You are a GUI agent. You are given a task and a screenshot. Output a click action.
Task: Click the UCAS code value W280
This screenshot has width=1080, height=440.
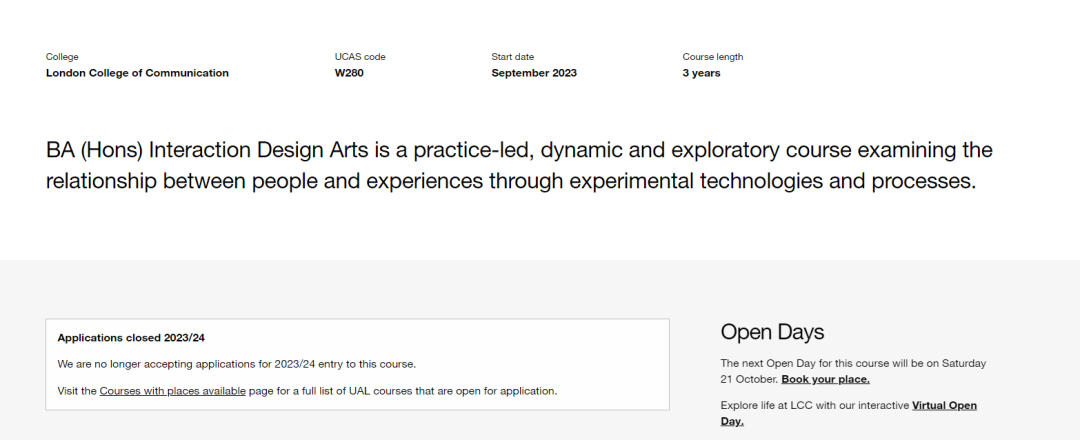(349, 73)
